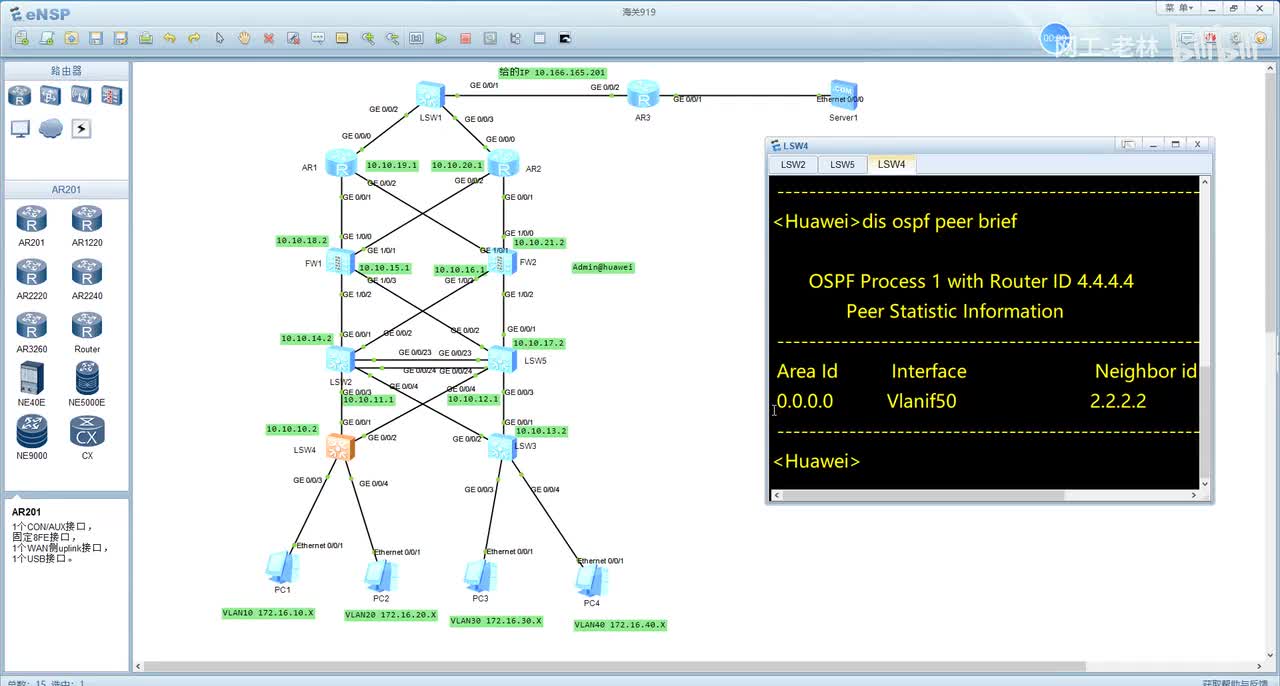Click the red Stop devices icon
Viewport: 1280px width, 686px height.
click(466, 38)
